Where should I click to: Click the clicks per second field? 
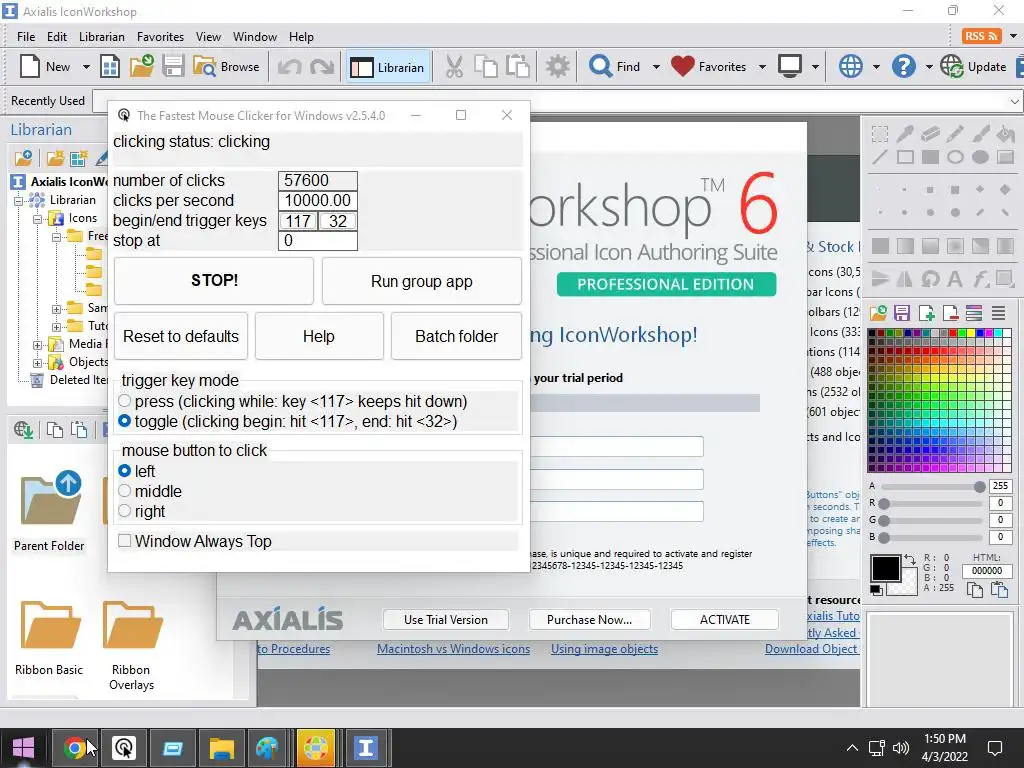pyautogui.click(x=318, y=200)
